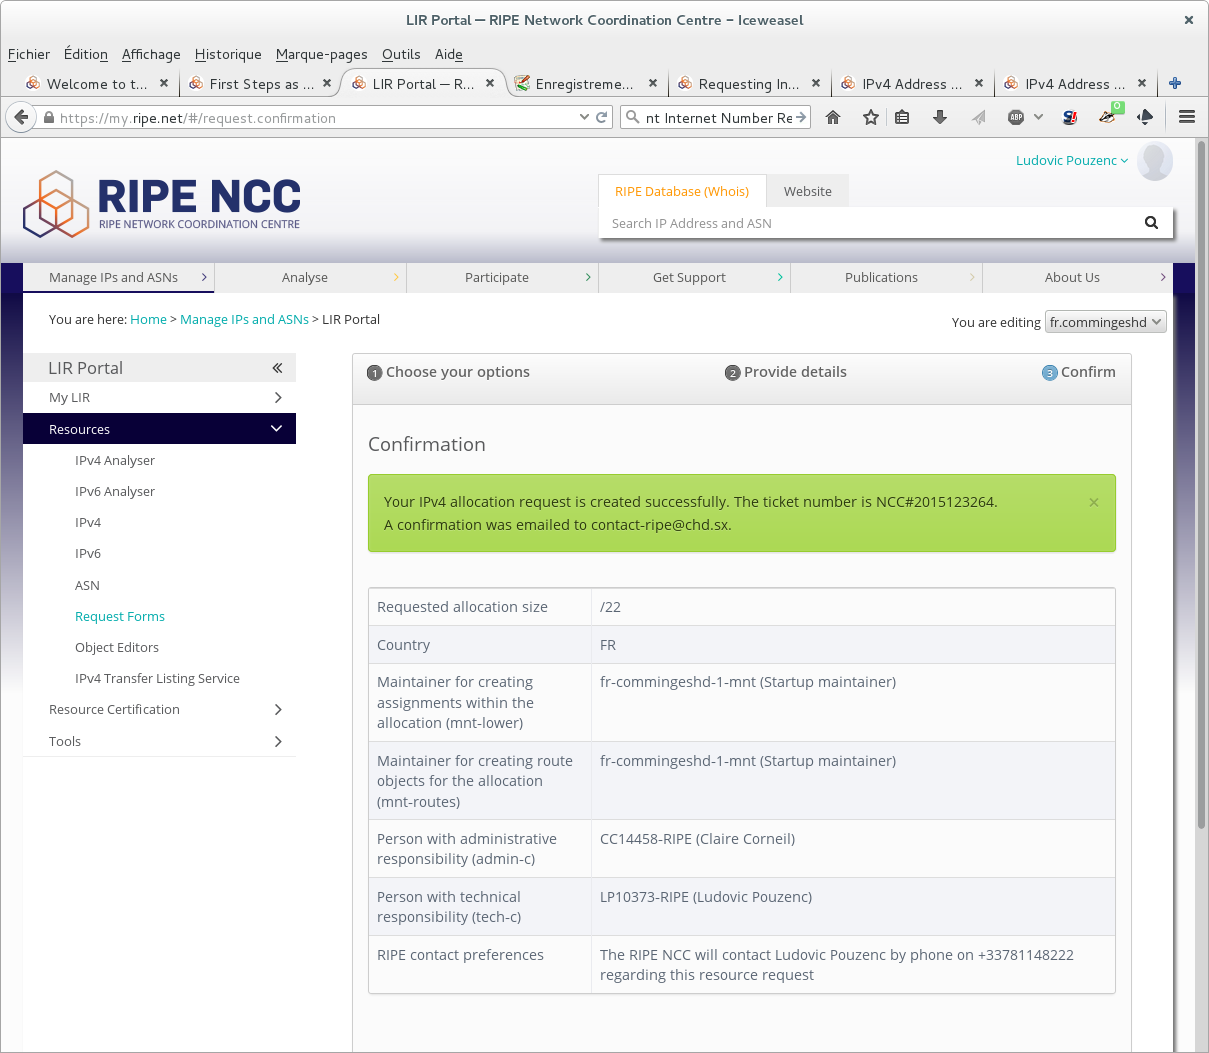1209x1053 pixels.
Task: Close the 'First Steps as ...' tab
Action: pyautogui.click(x=327, y=83)
